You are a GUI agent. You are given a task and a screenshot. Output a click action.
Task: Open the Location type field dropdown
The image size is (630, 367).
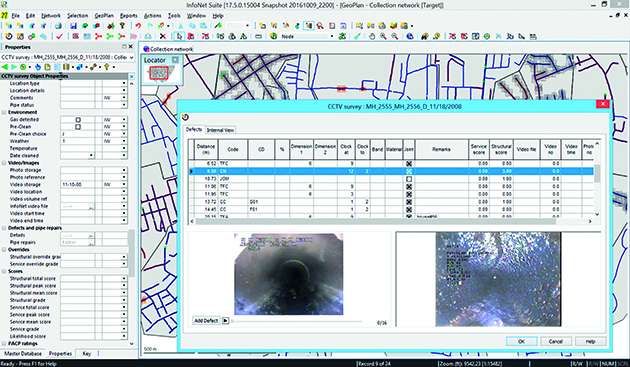124,83
